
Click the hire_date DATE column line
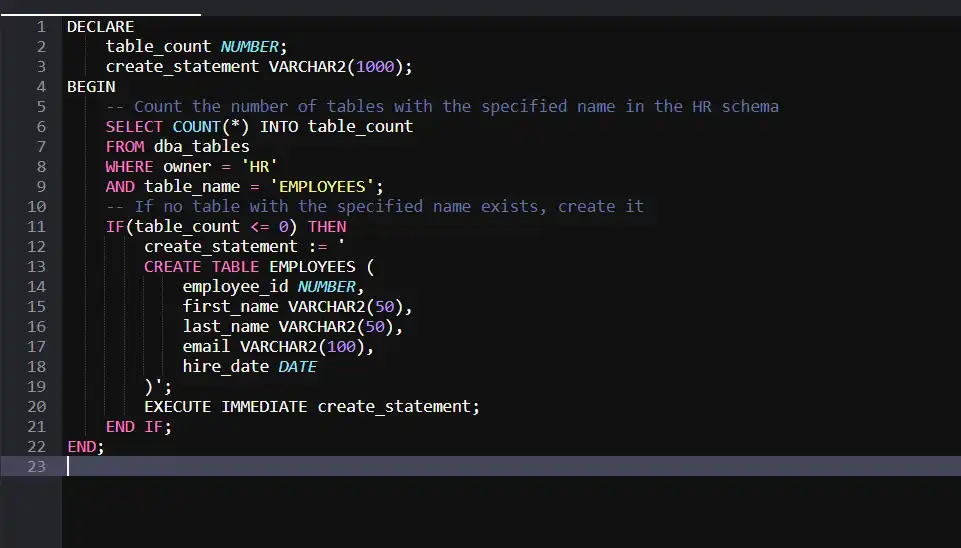point(249,367)
